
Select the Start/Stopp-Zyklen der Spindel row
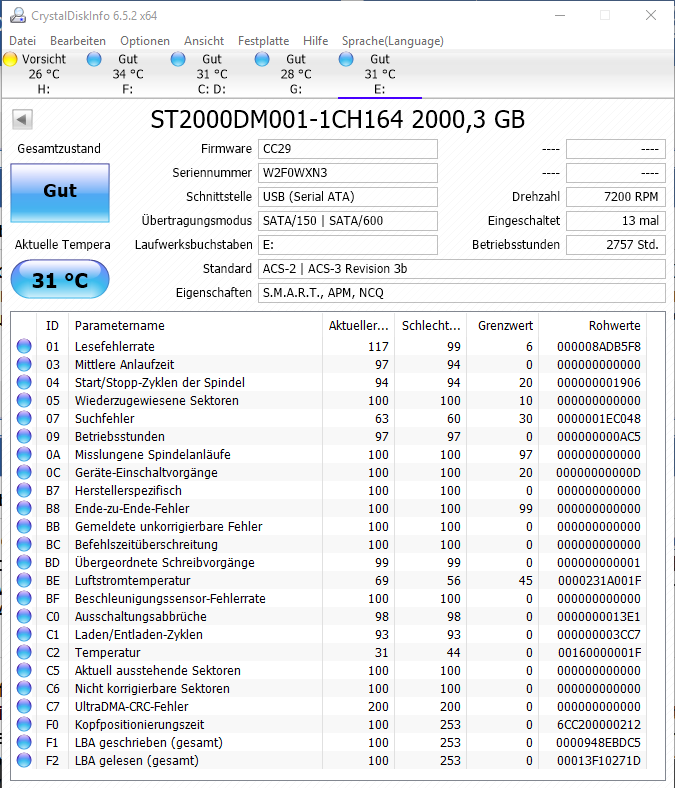point(329,382)
